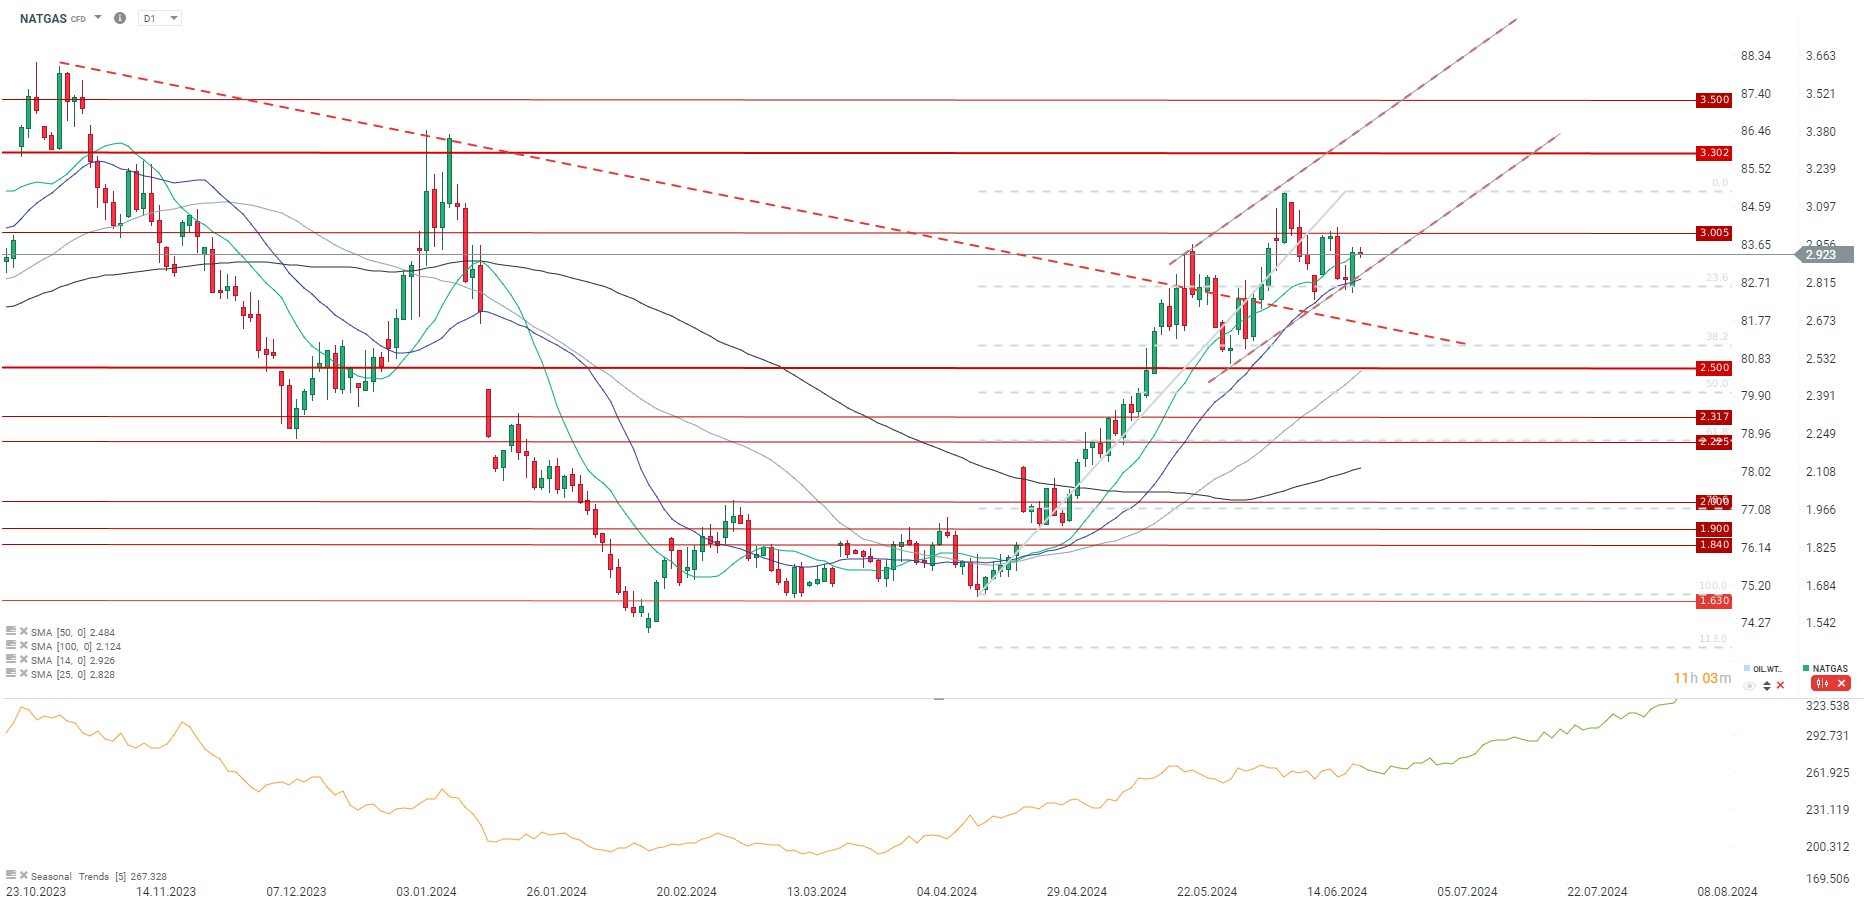Click the 1.542 value on price axis
1866x909 pixels.
click(1821, 622)
